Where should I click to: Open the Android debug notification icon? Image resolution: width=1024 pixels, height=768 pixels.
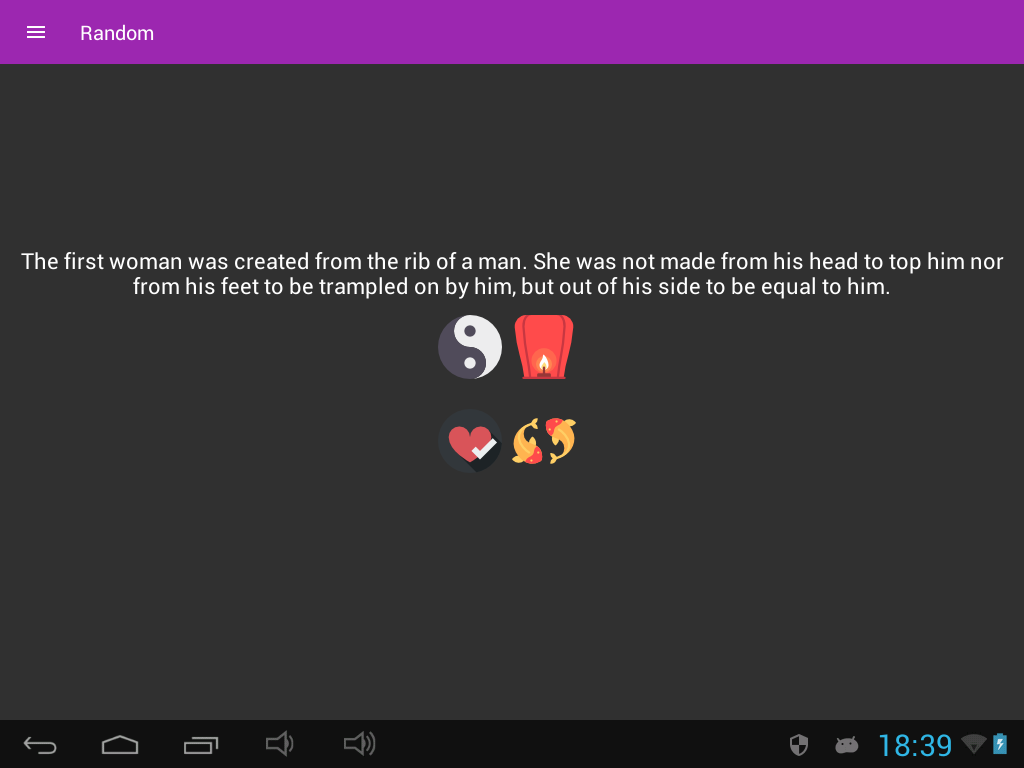pyautogui.click(x=846, y=744)
